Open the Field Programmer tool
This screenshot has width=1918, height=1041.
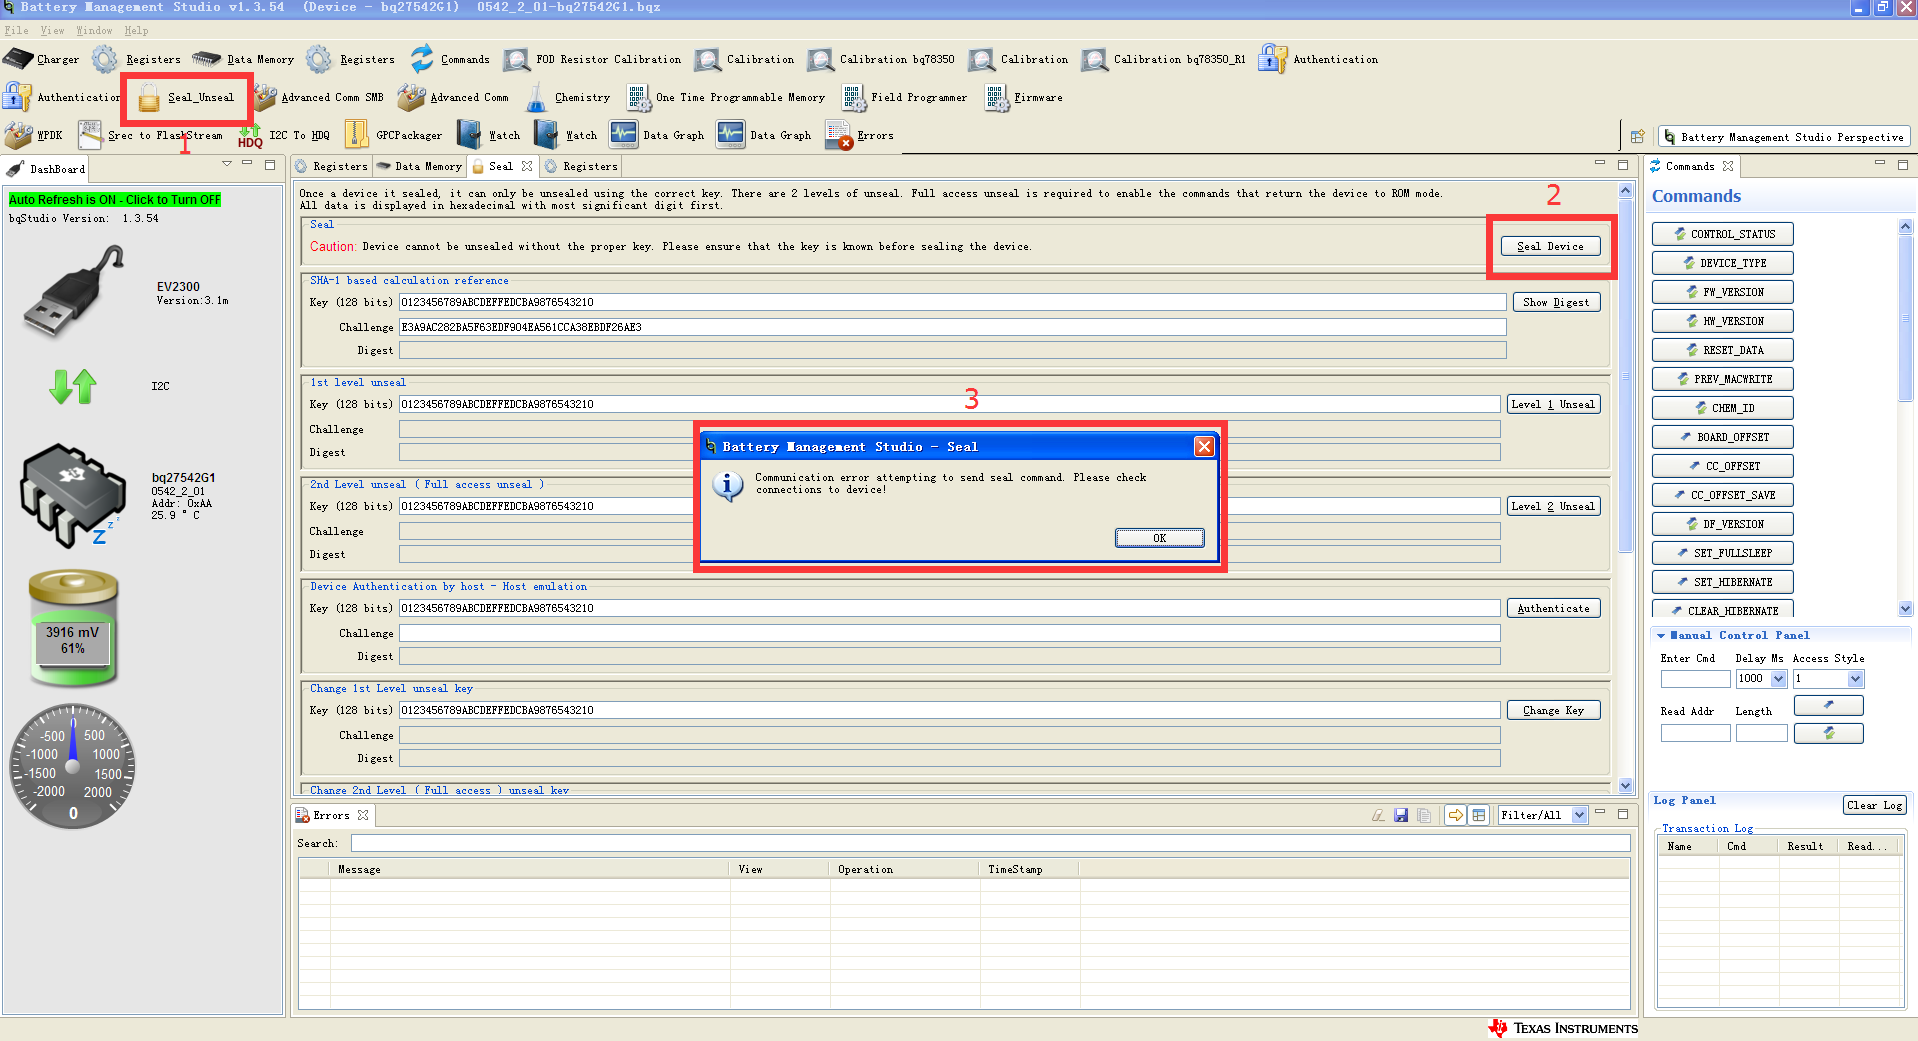tap(904, 97)
